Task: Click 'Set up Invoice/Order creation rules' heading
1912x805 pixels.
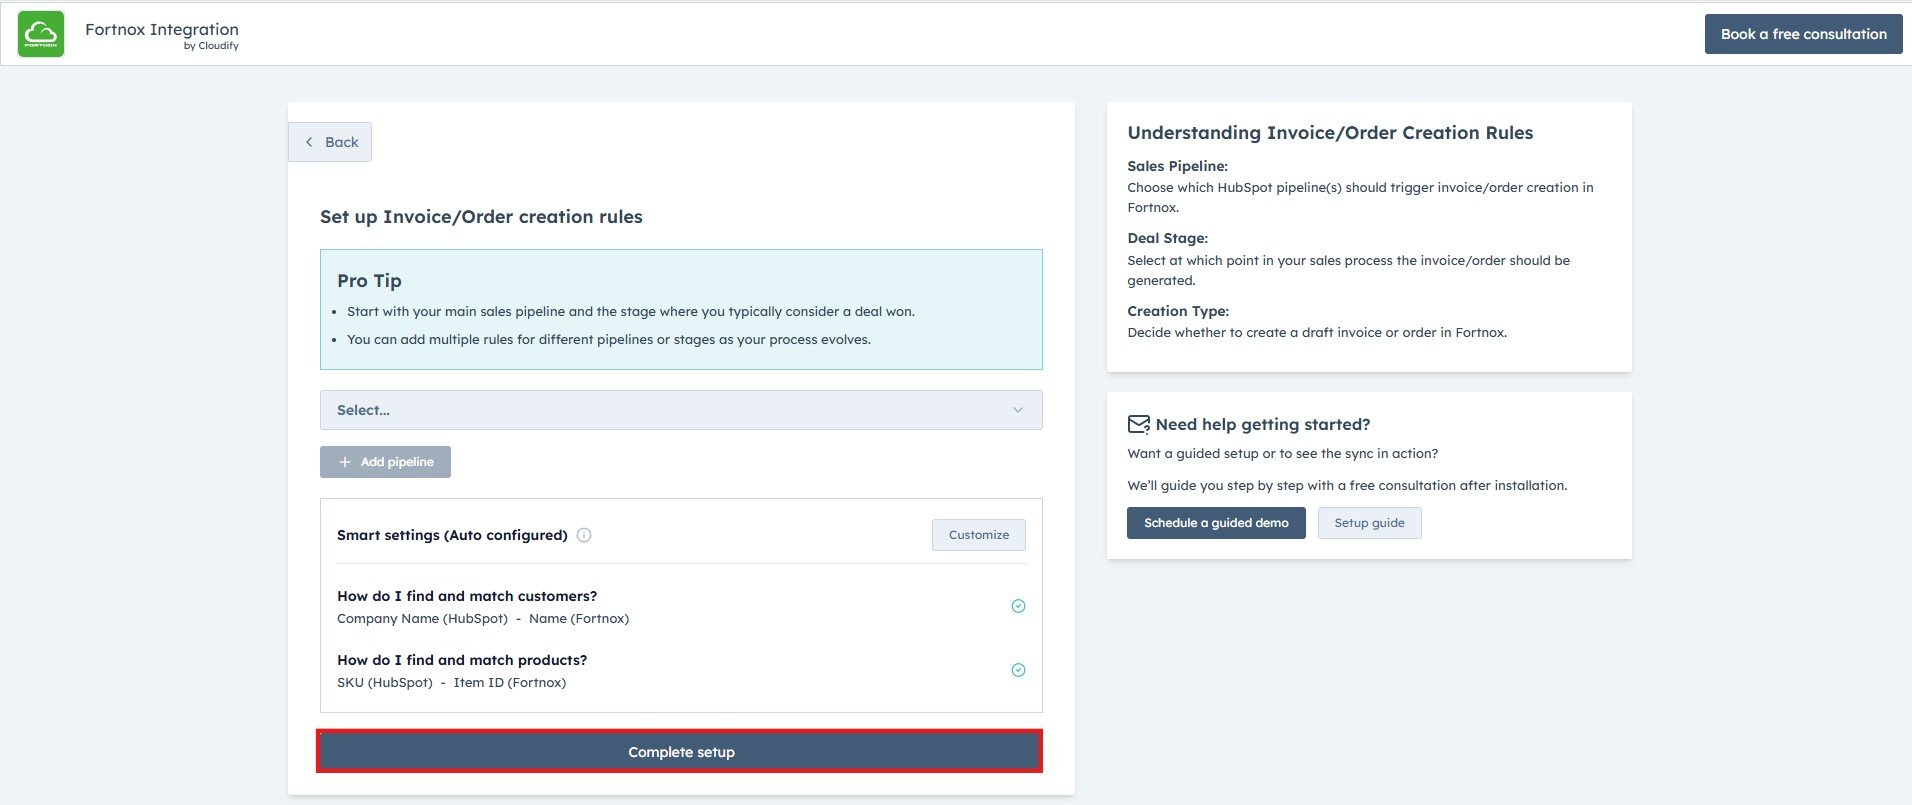Action: pyautogui.click(x=481, y=217)
